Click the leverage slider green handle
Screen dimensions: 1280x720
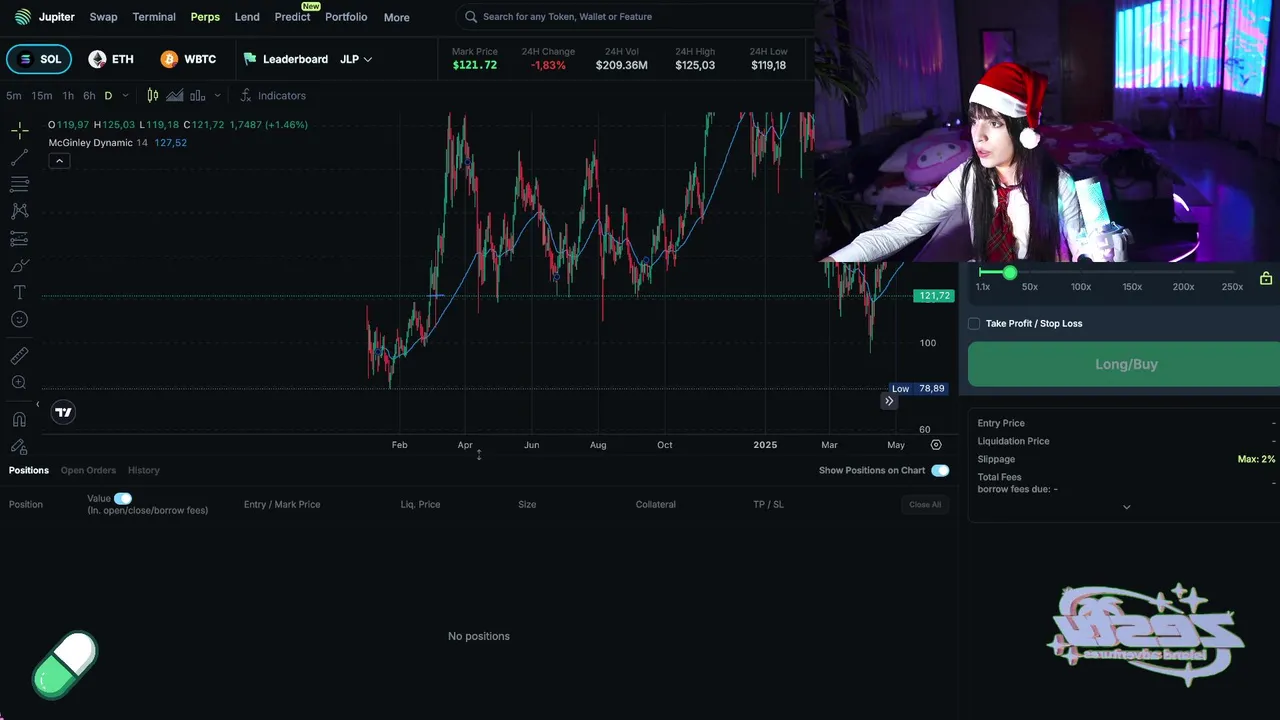click(x=1010, y=272)
